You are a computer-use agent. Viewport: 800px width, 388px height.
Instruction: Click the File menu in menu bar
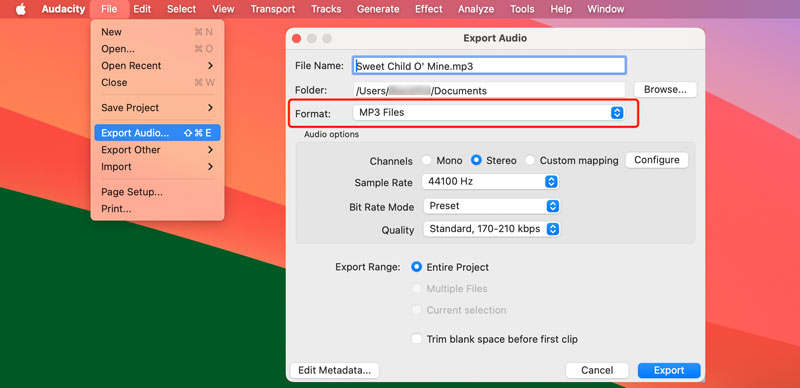[x=109, y=9]
